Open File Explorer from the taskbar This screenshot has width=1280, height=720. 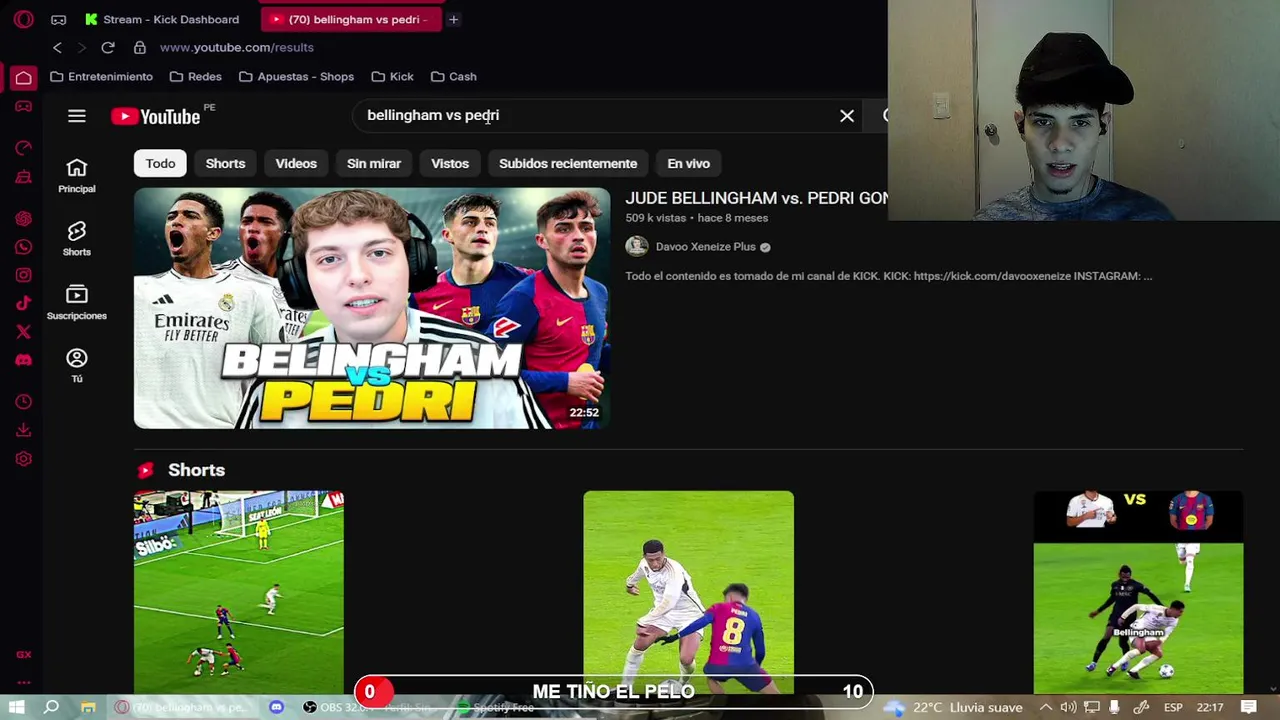(88, 707)
